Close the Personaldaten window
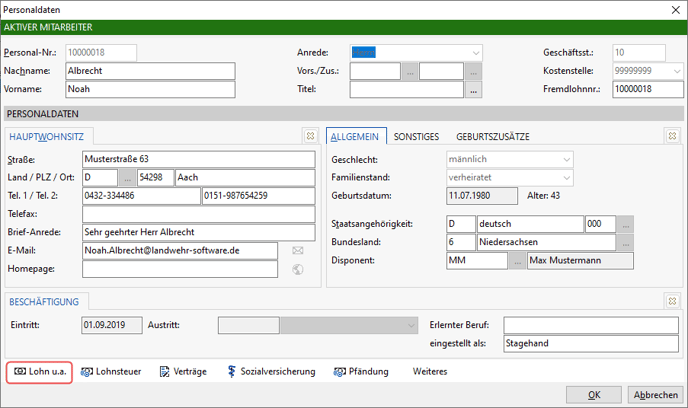 676,10
